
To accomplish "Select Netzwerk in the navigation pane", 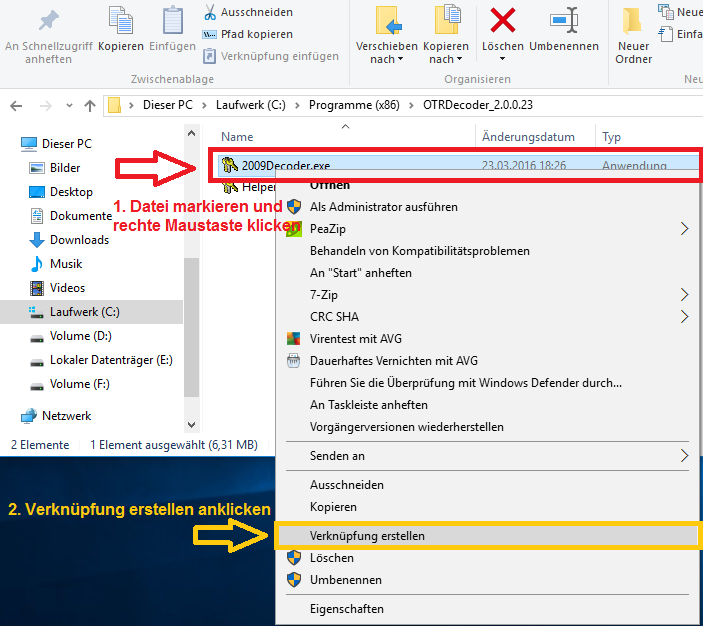I will point(66,416).
